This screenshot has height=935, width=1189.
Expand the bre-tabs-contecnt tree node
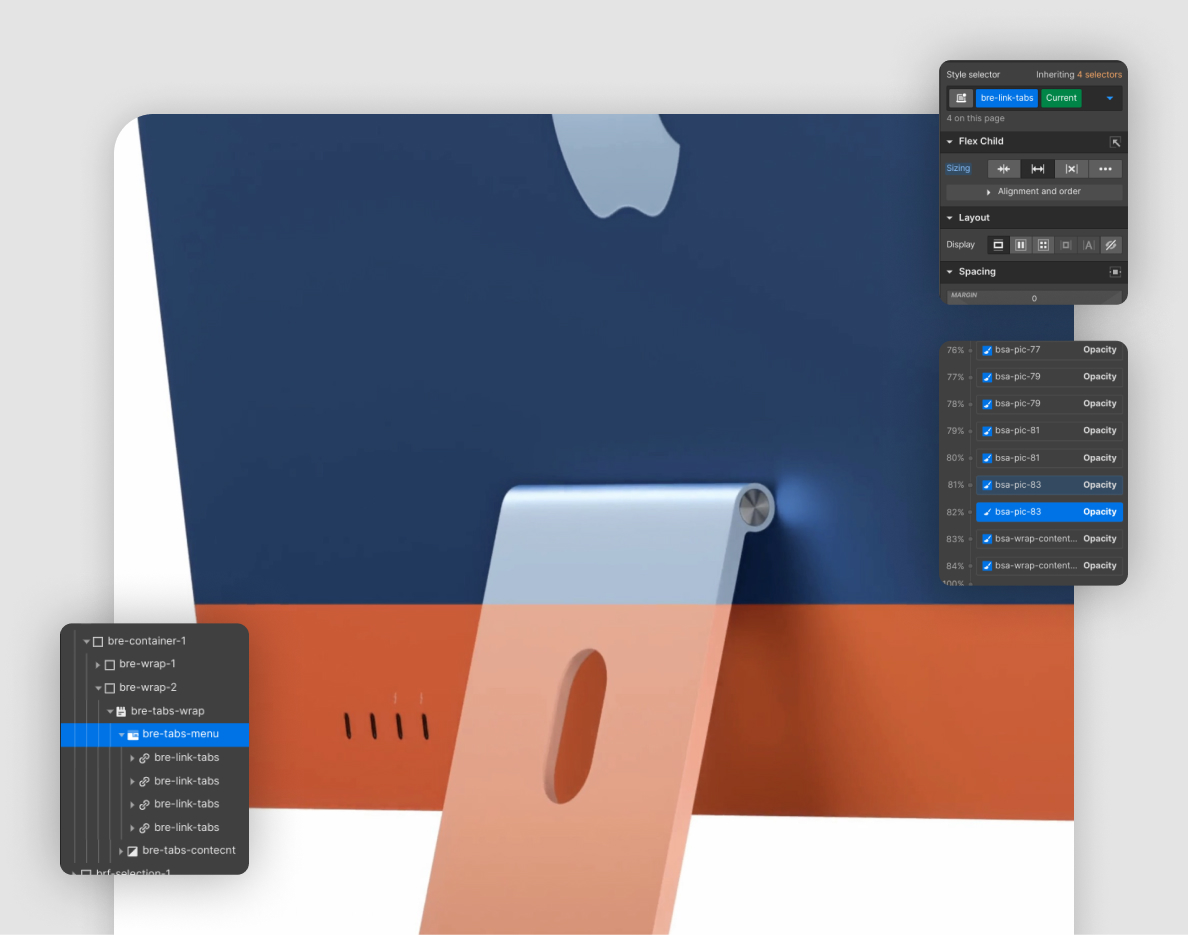pos(121,851)
